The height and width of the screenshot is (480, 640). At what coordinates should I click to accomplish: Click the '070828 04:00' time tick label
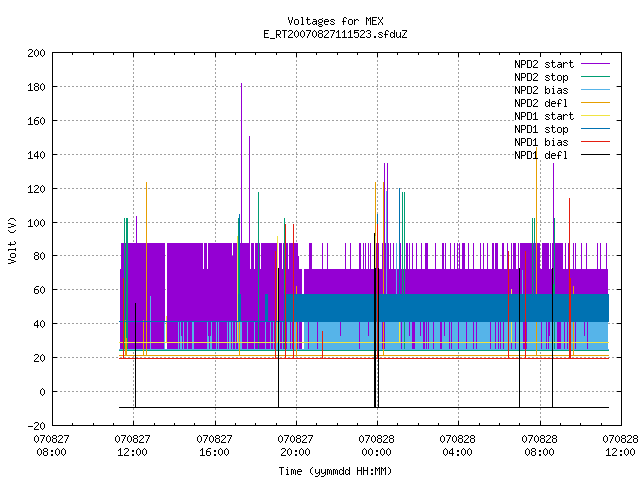click(x=458, y=446)
